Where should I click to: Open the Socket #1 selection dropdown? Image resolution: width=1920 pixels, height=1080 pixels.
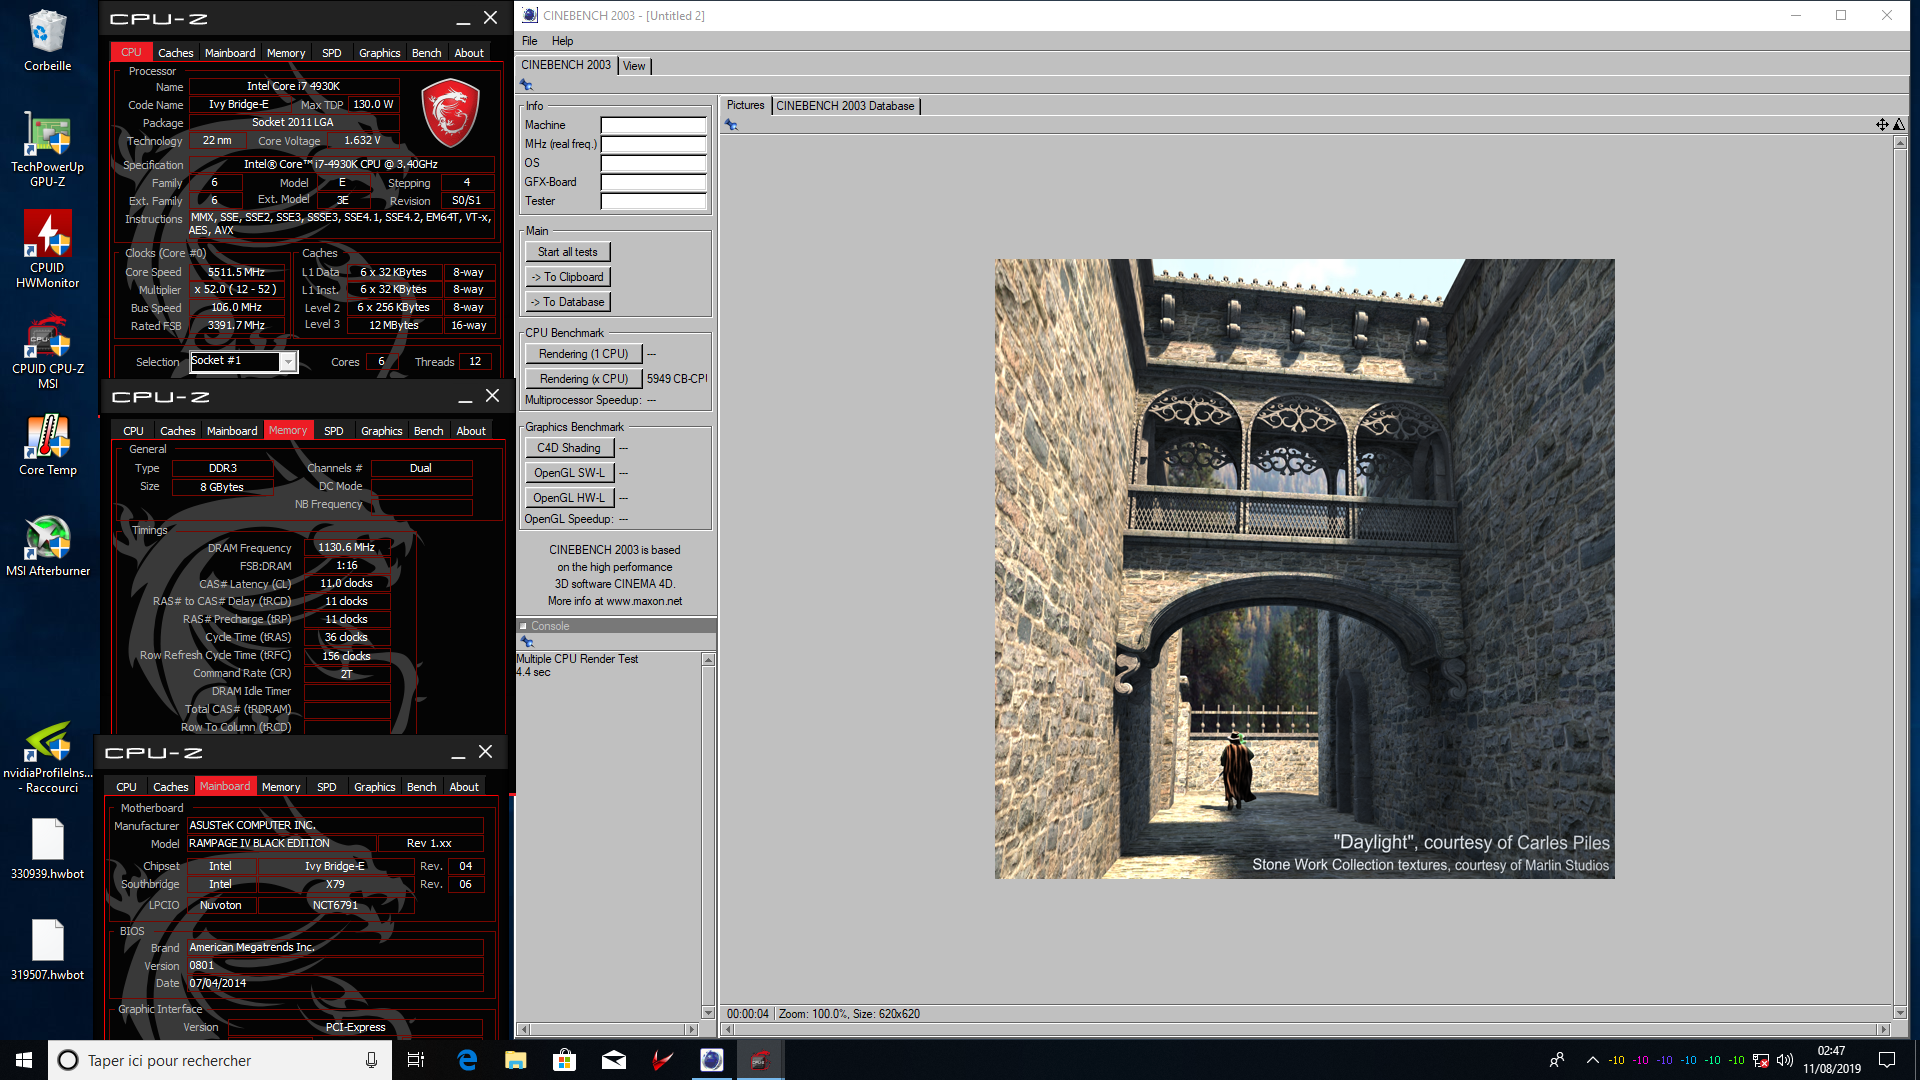243,361
